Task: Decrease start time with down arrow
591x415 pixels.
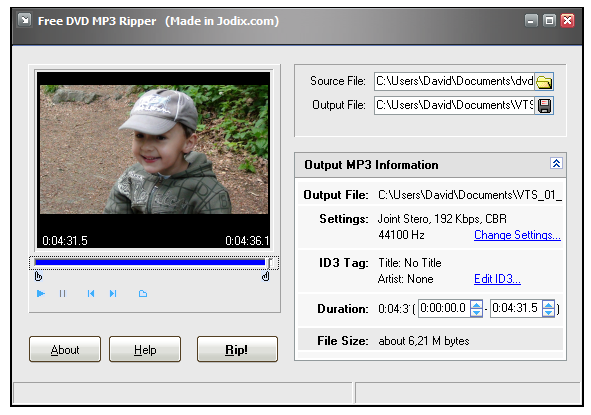Action: click(476, 313)
